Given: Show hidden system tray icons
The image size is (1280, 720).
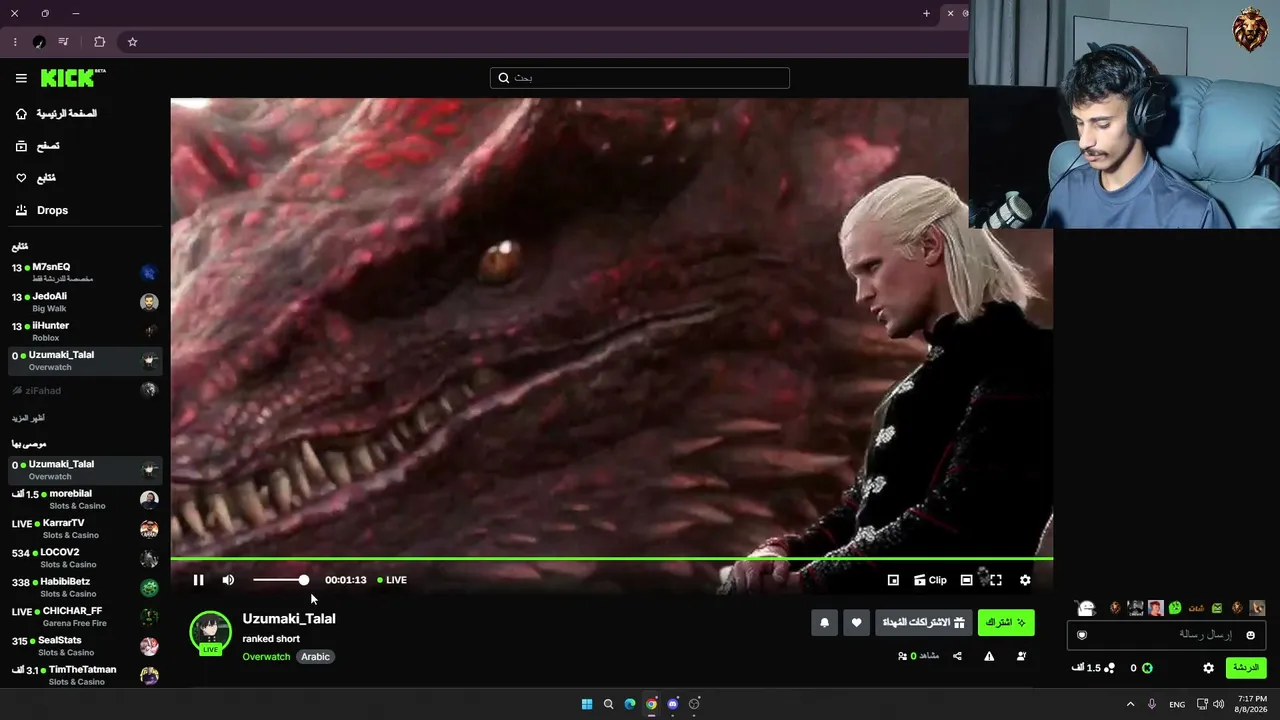Looking at the screenshot, I should 1131,704.
